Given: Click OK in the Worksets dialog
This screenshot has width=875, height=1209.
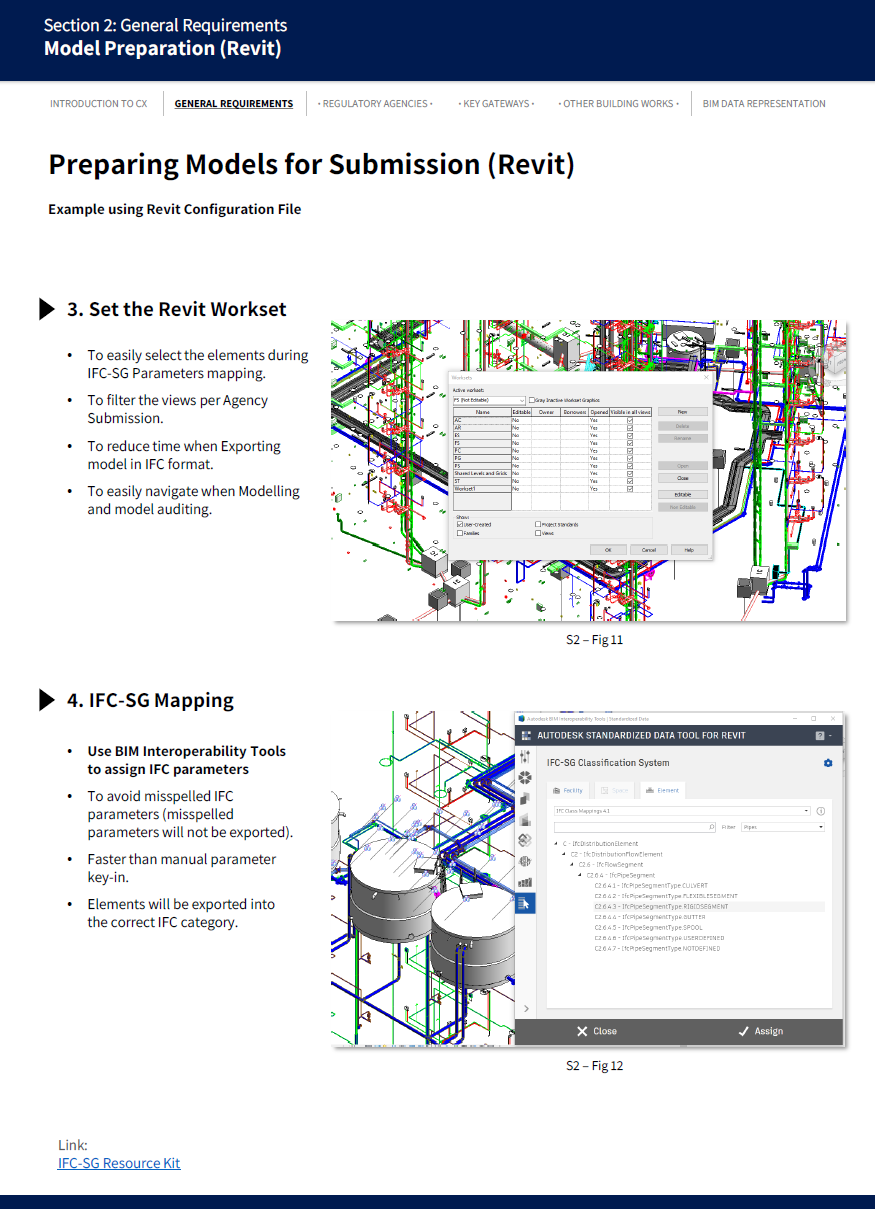Looking at the screenshot, I should pos(608,550).
